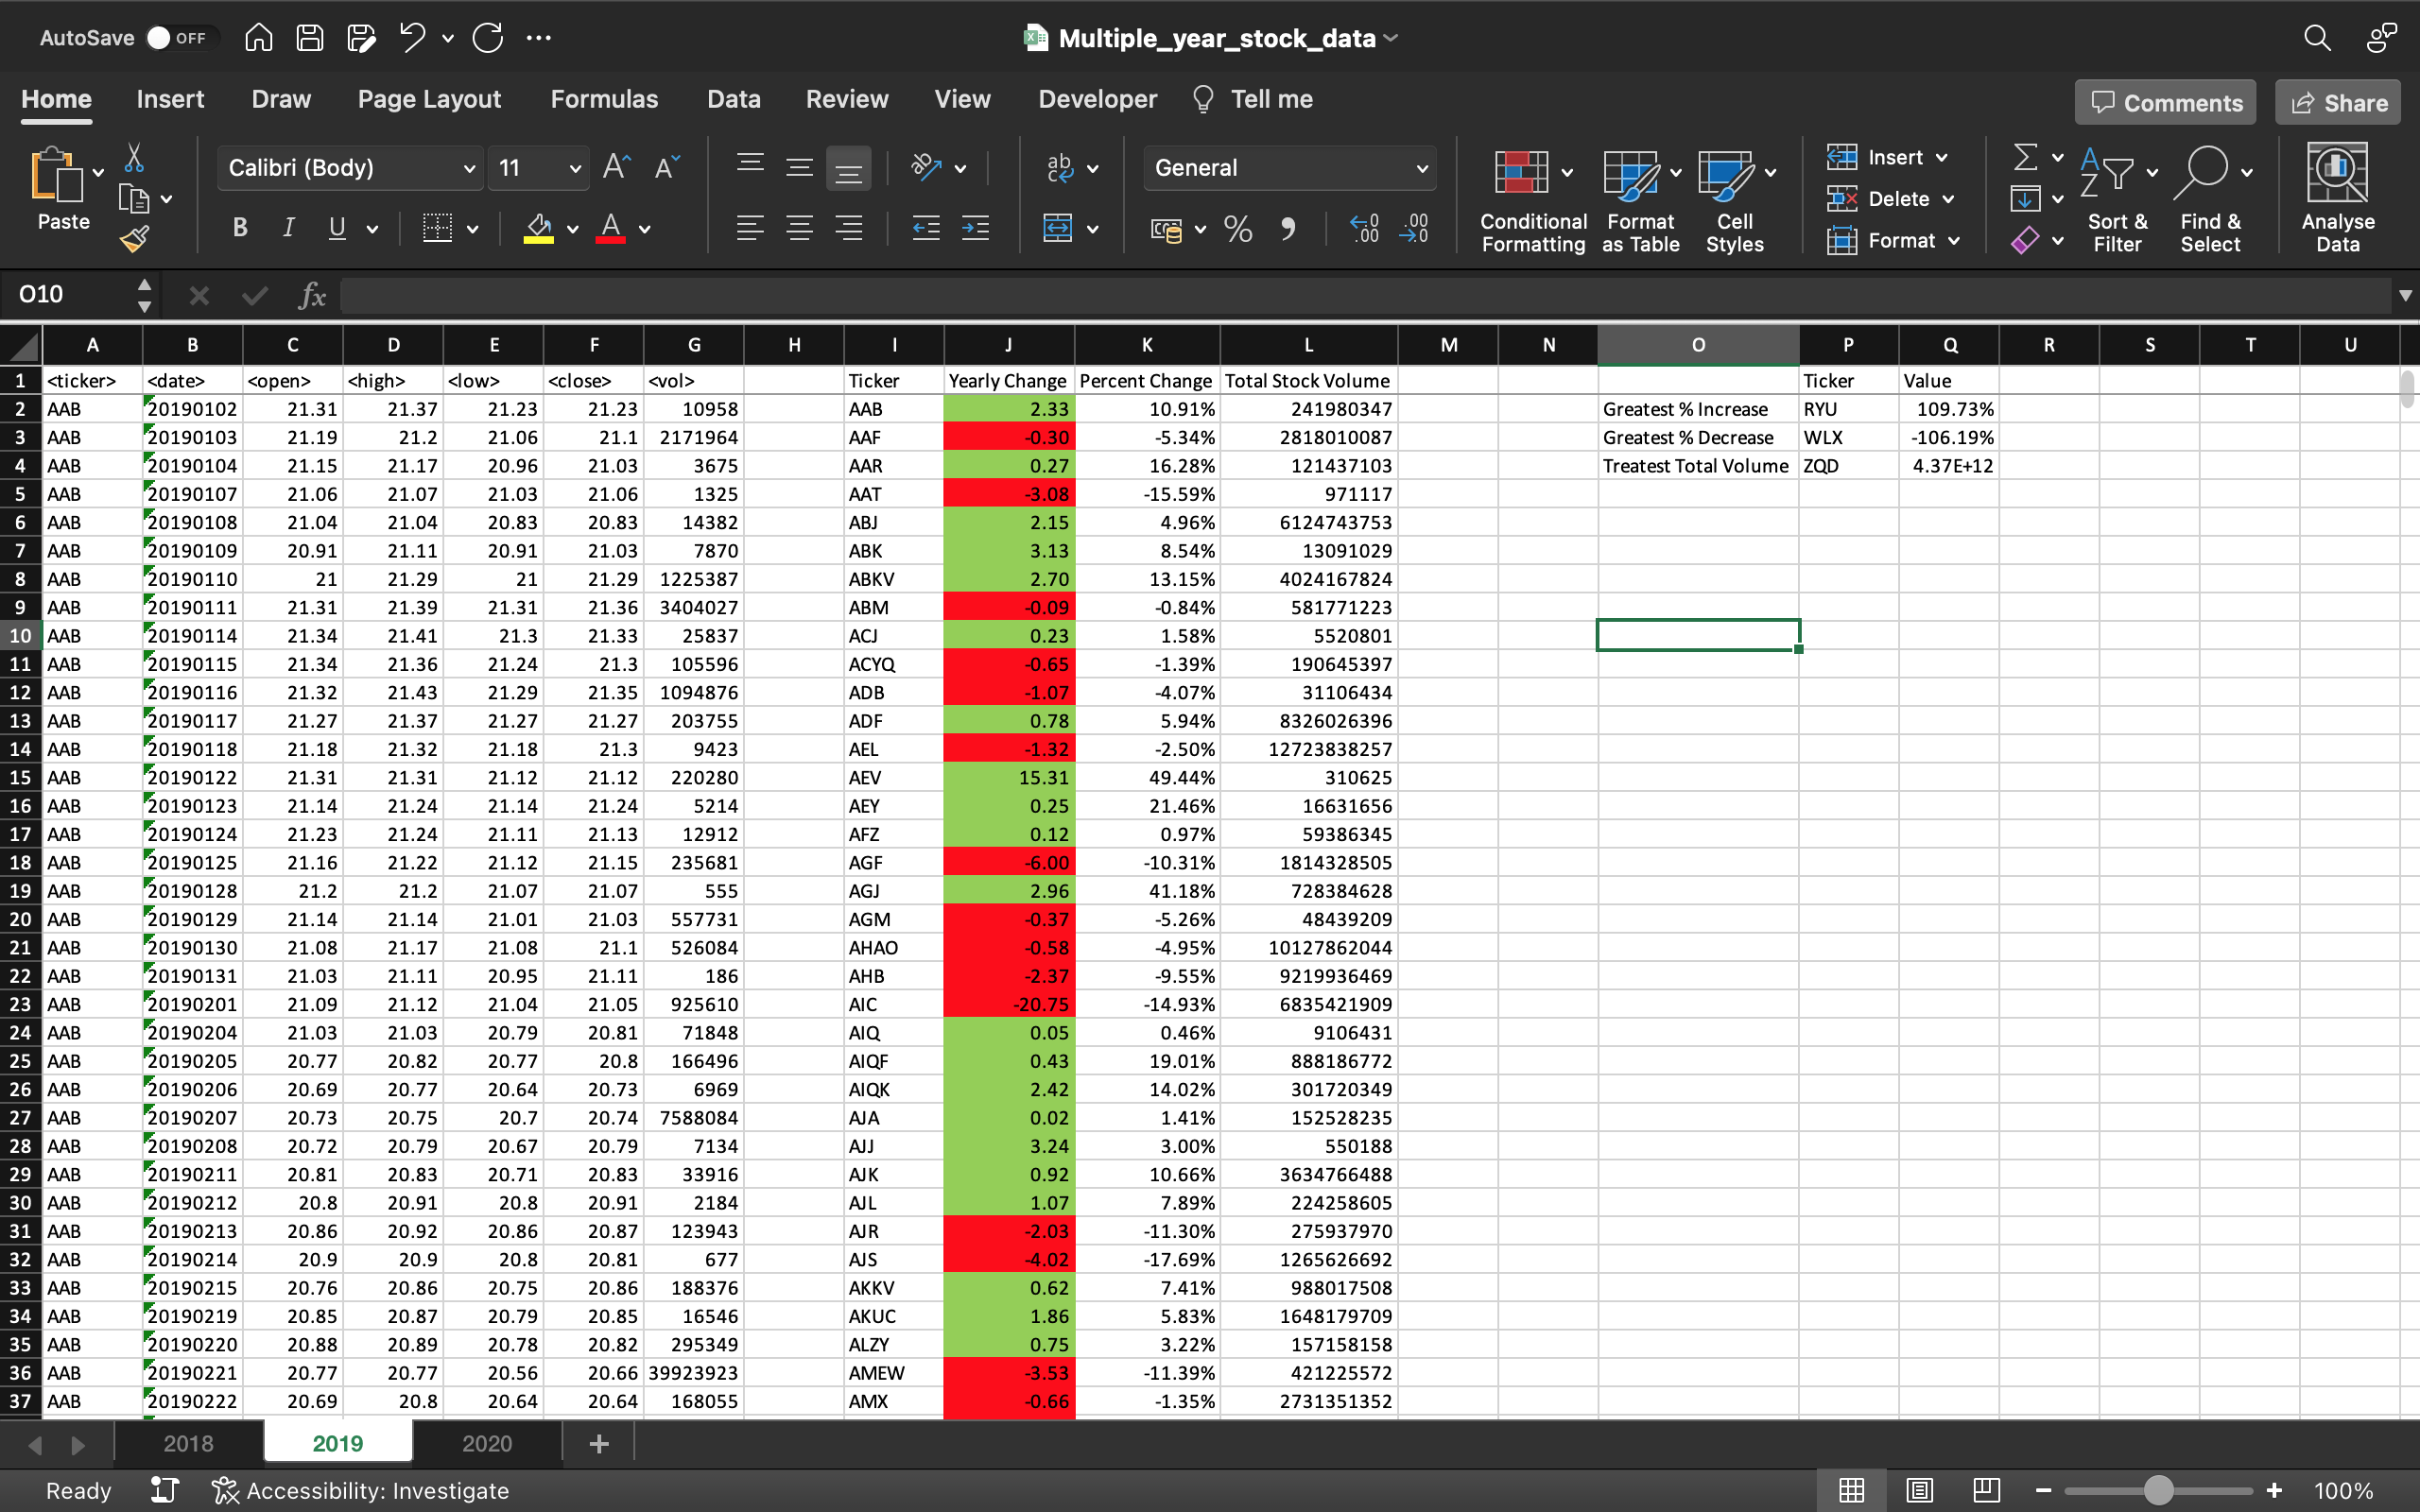2420x1512 pixels.
Task: Click the Format Painter brush icon
Action: point(134,240)
